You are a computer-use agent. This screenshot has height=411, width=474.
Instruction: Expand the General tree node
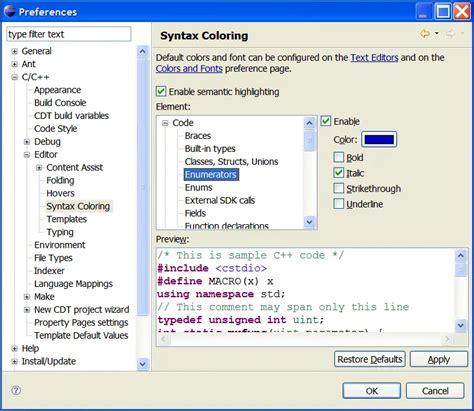pos(14,51)
